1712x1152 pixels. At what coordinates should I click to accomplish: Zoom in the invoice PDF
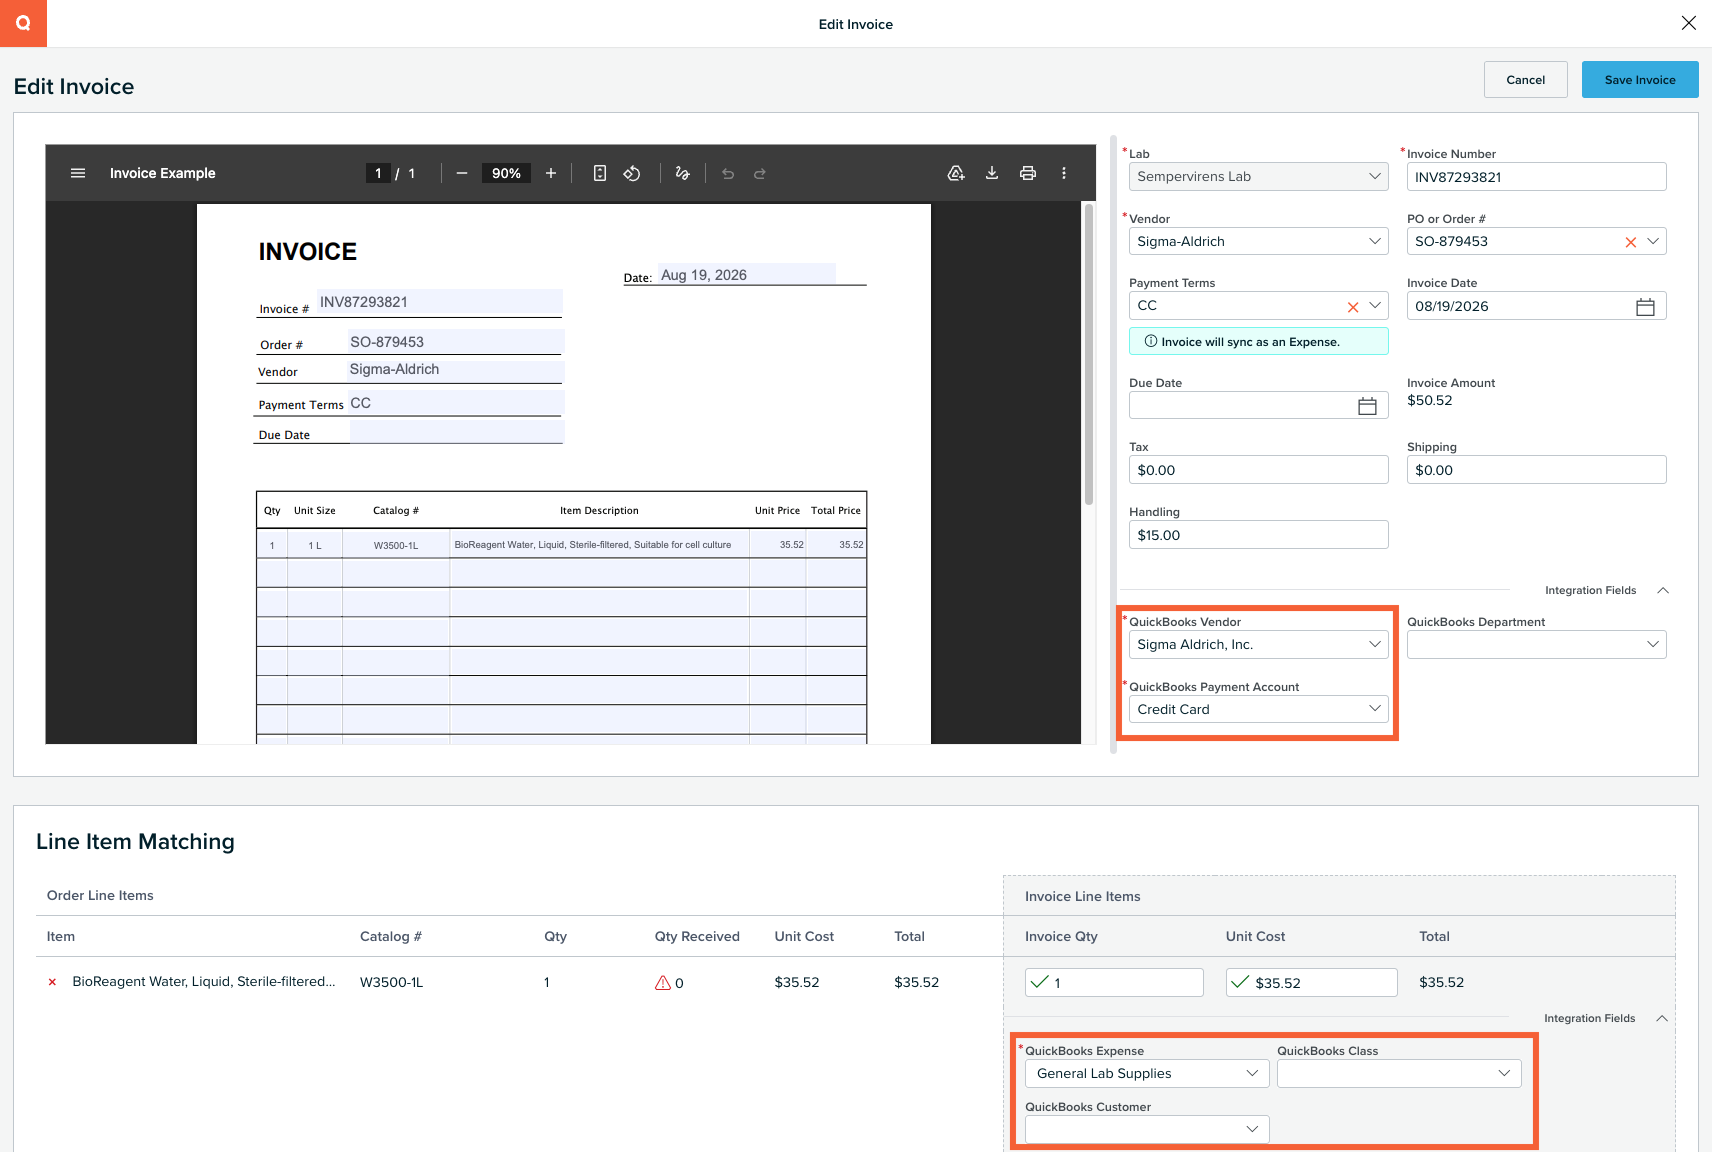[x=551, y=173]
